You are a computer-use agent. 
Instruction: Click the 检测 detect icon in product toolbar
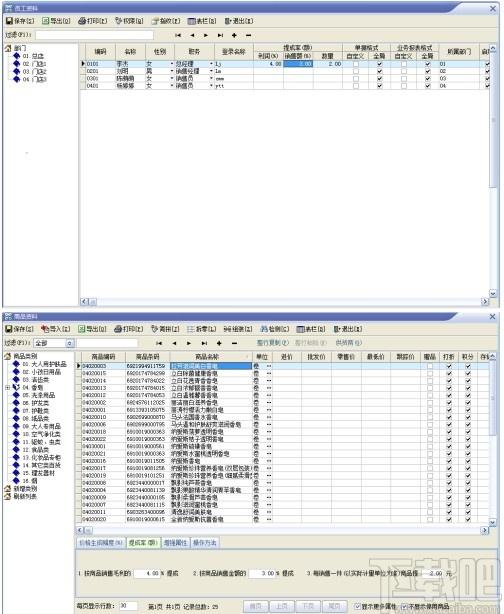point(264,329)
